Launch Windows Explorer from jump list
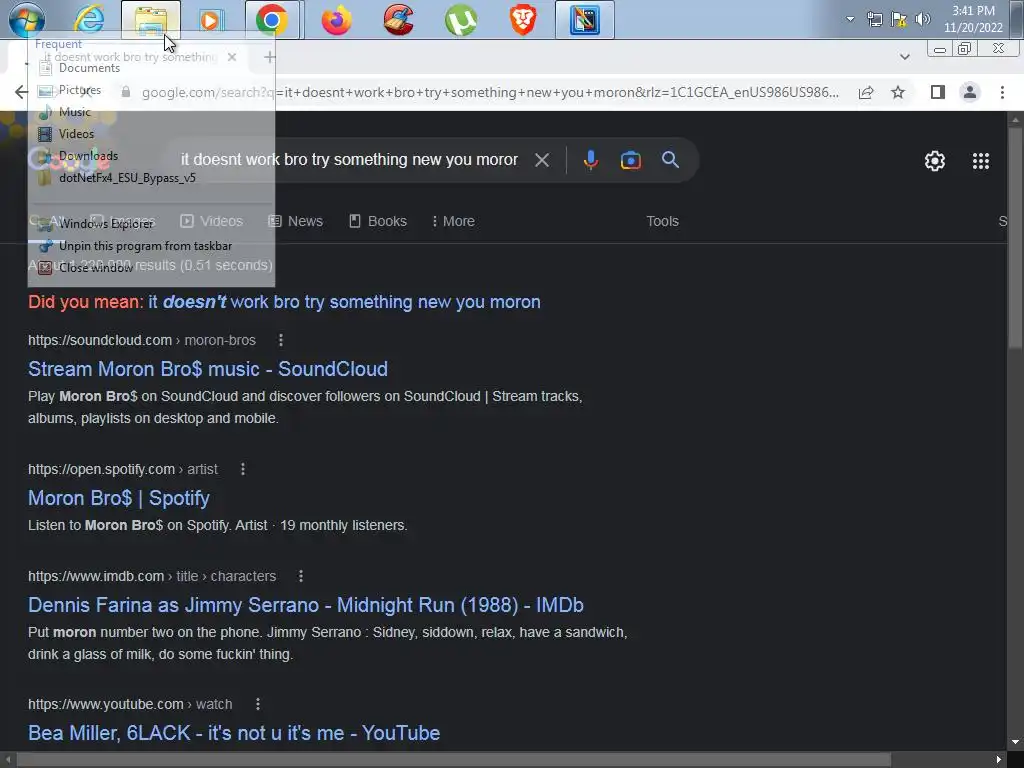 click(x=106, y=224)
